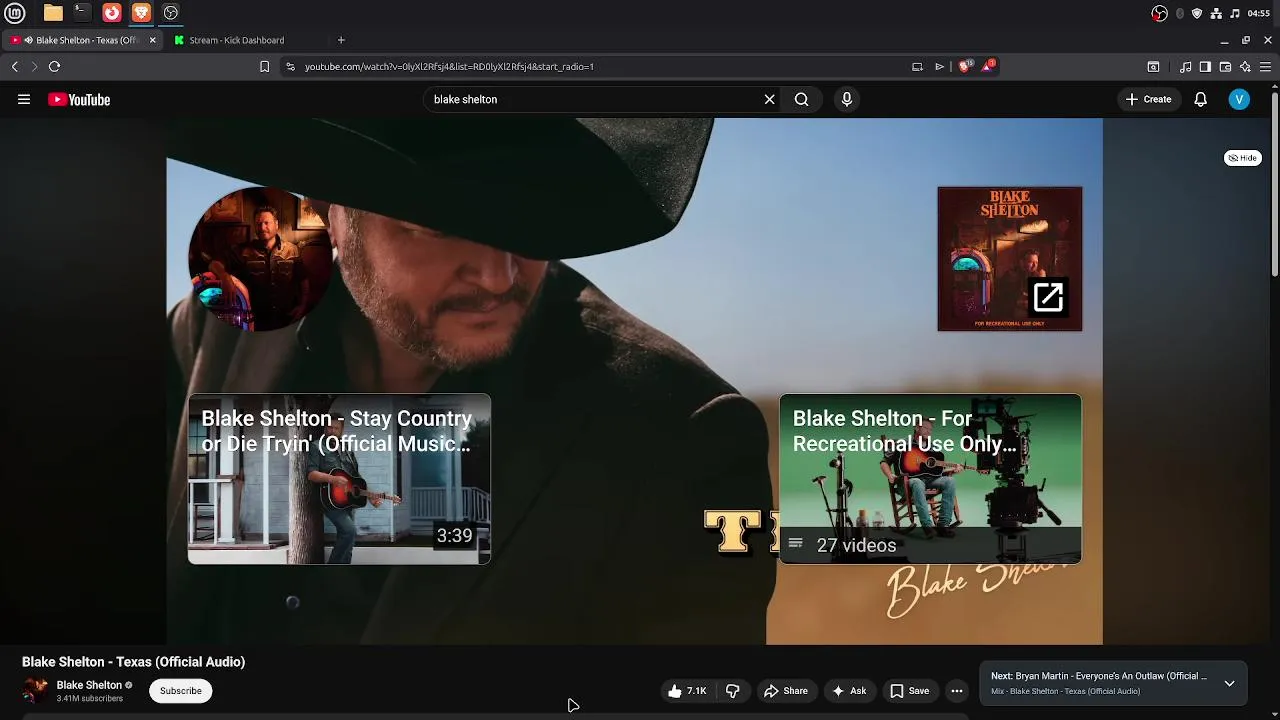The image size is (1280, 720).
Task: Open Brave sidebar search tabs icon
Action: pos(1153,67)
